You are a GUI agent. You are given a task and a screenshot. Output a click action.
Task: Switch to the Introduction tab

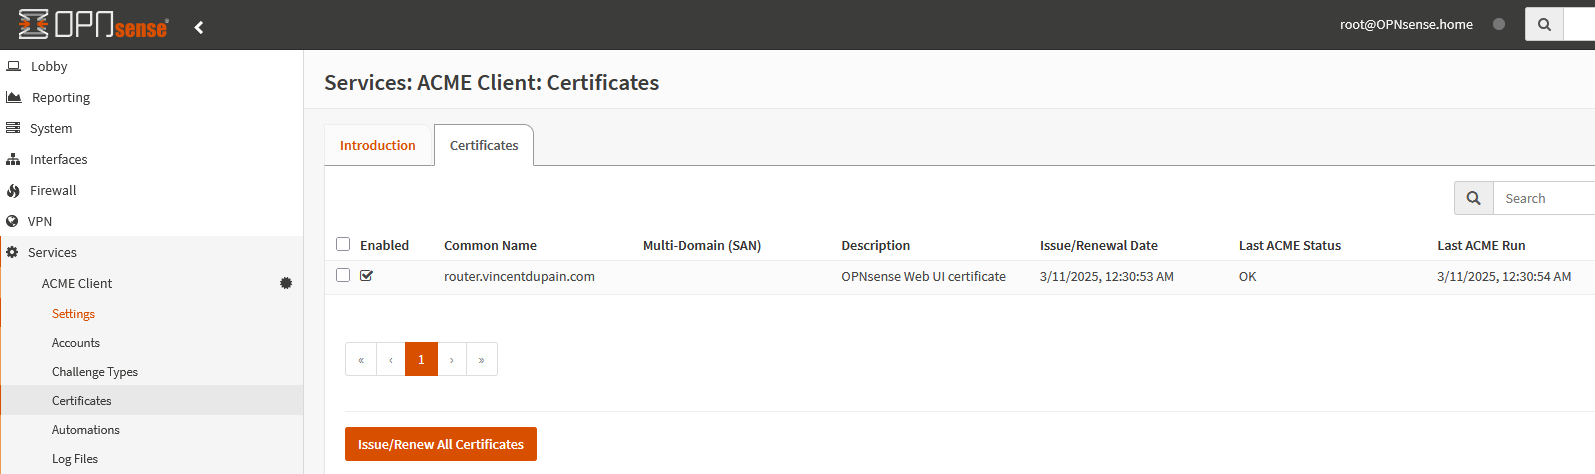pos(377,145)
